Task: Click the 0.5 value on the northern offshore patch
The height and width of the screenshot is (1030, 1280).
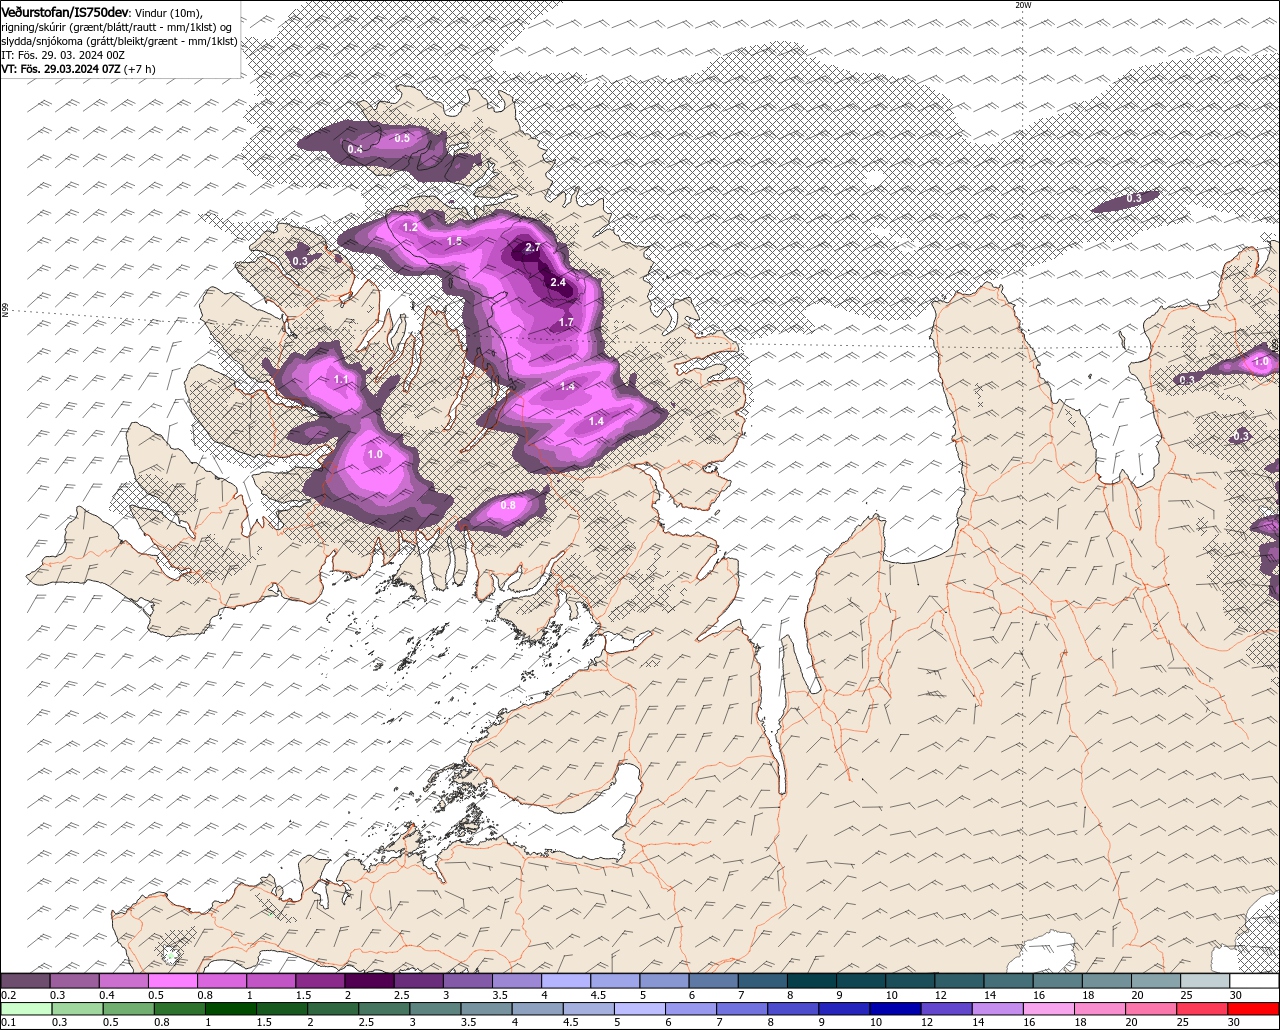Action: 402,138
